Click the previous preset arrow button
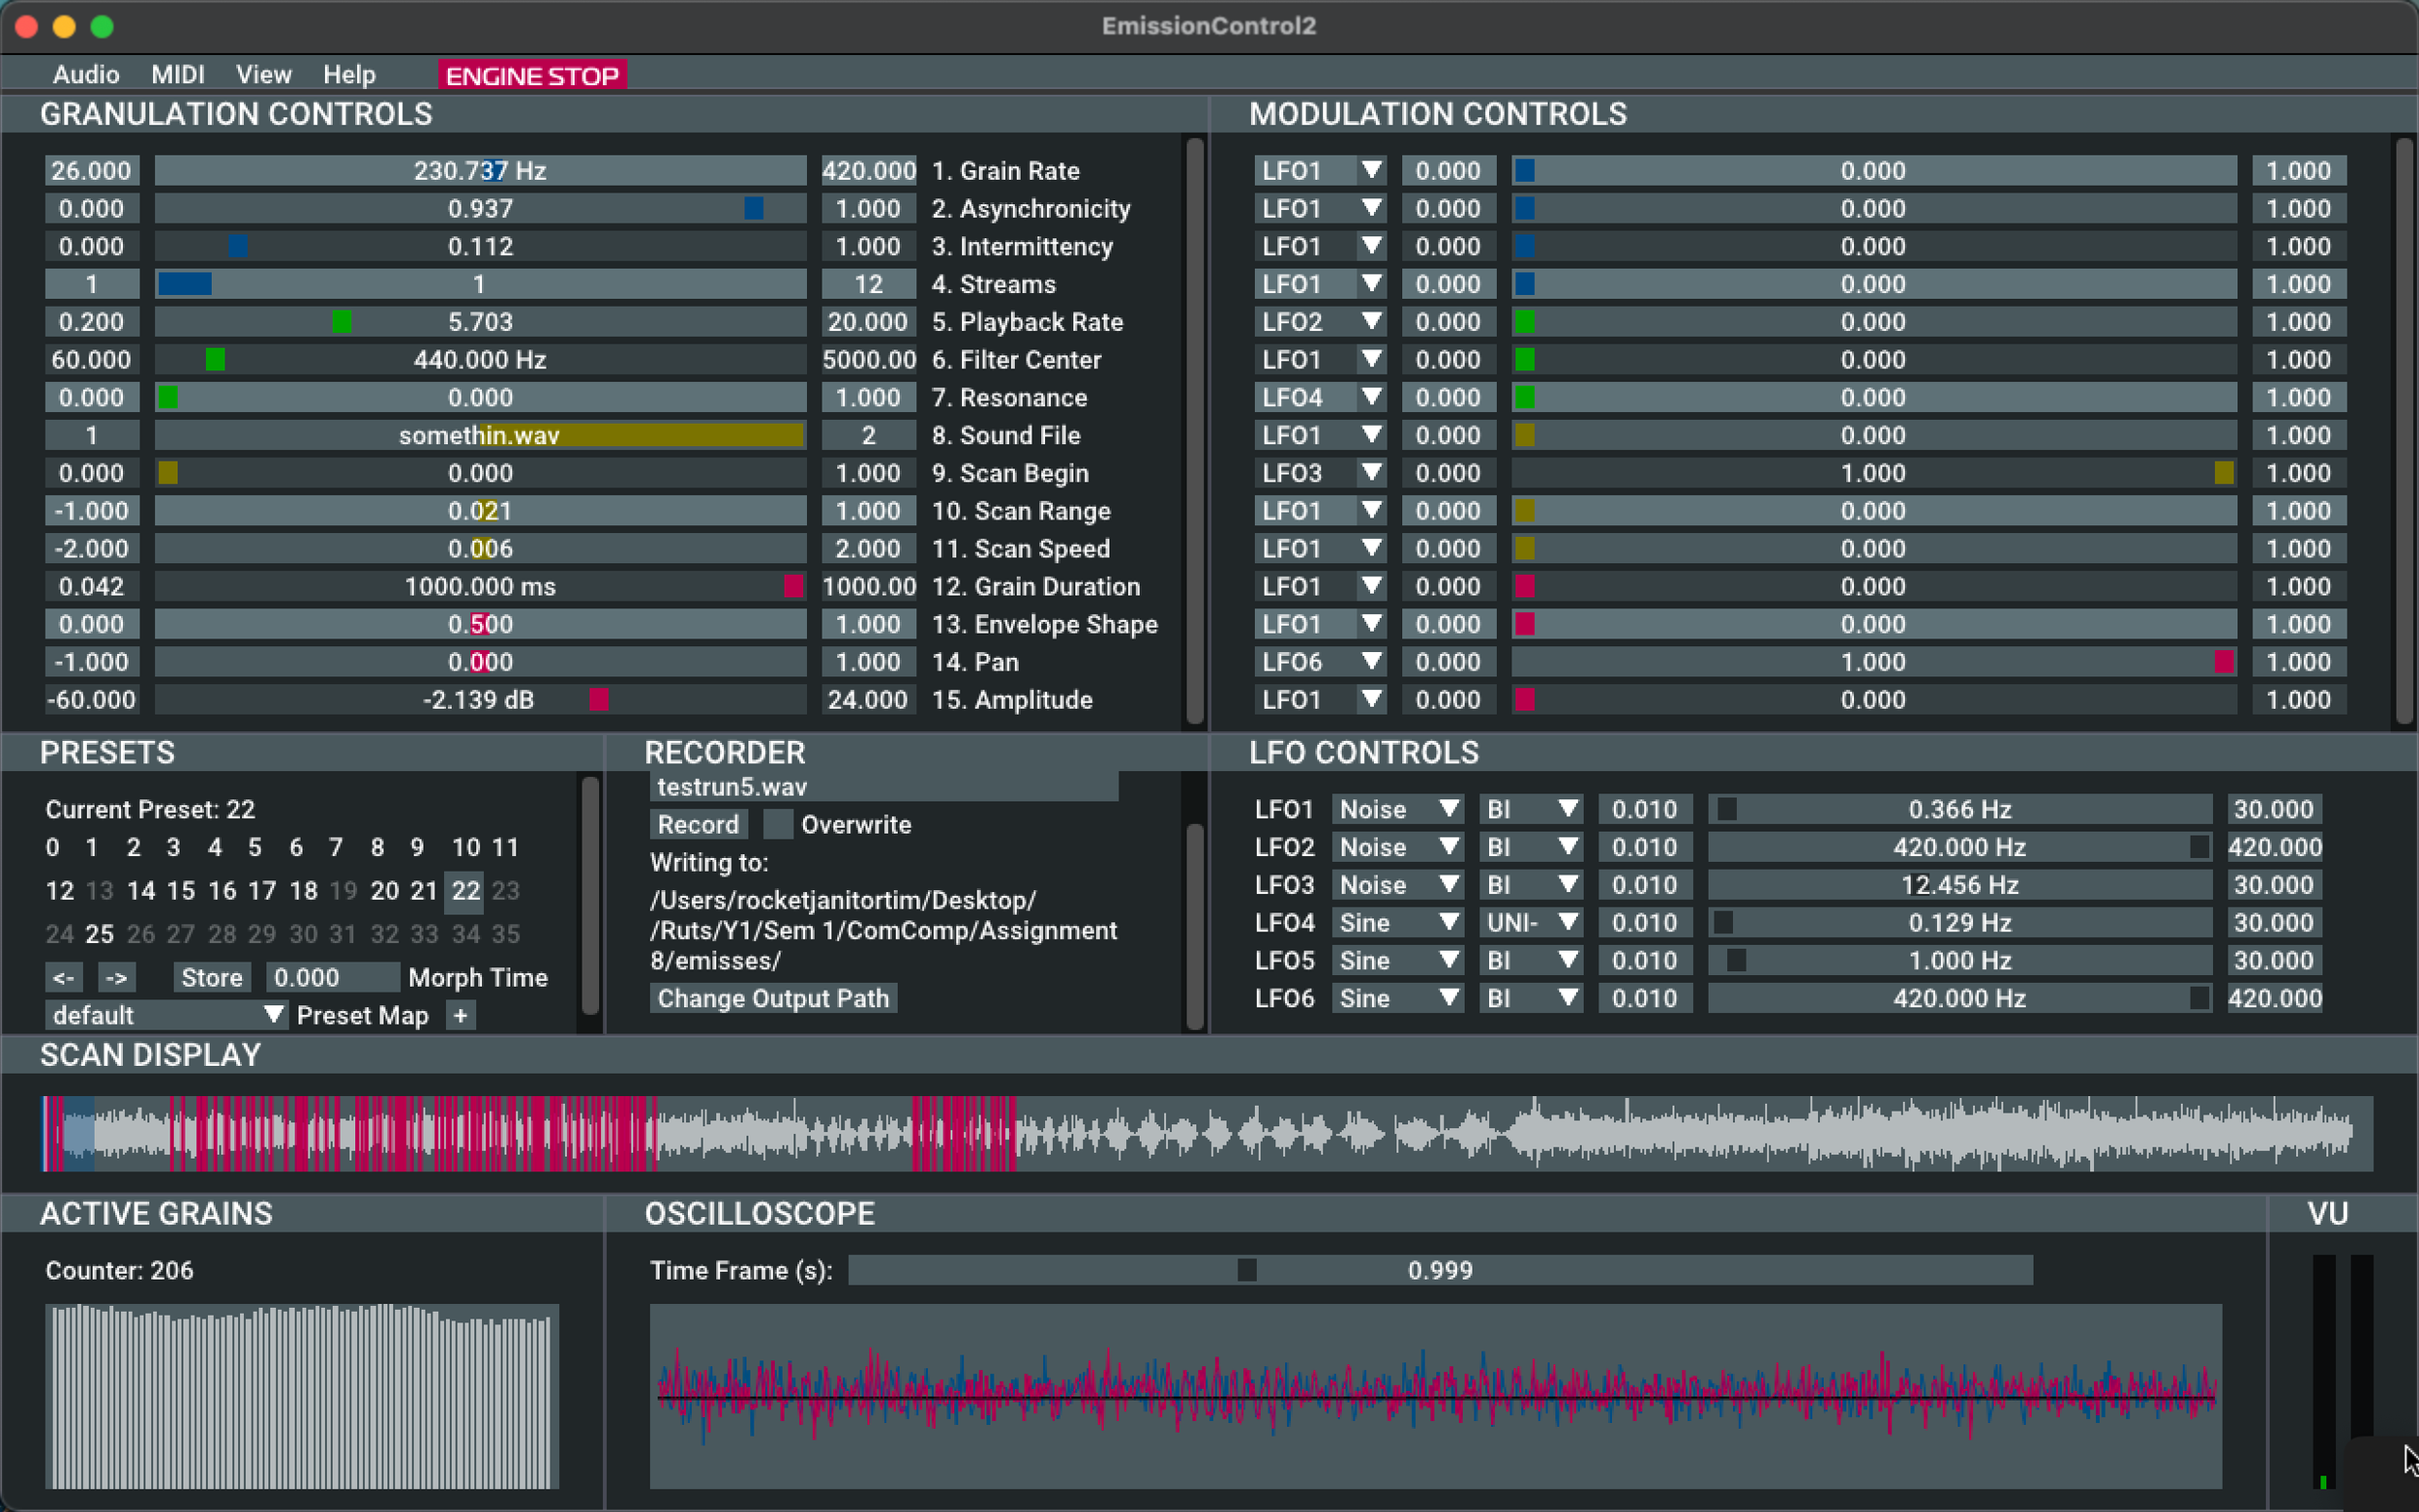 click(x=63, y=977)
